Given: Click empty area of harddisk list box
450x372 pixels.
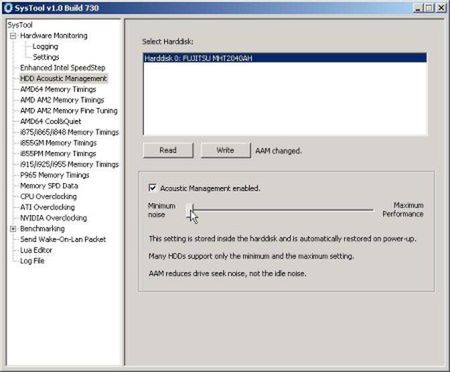Looking at the screenshot, I should 285,98.
